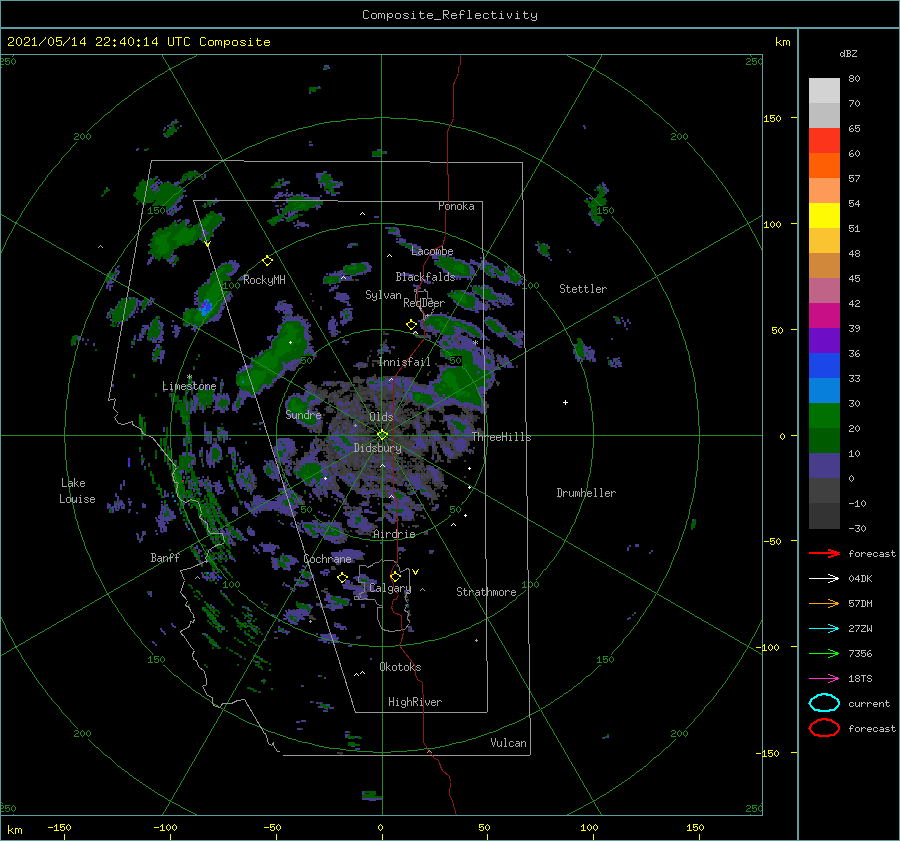Click the yellow diamond marker below Cochrane
Viewport: 900px width, 841px height.
pos(342,578)
